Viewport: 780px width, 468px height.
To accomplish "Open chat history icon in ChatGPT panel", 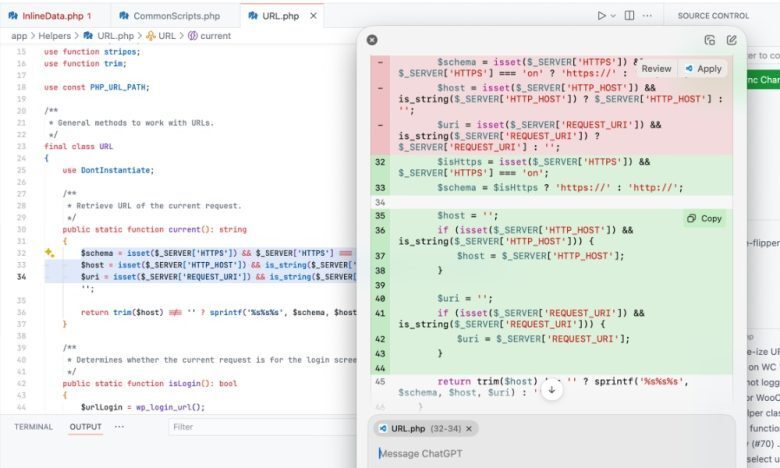I will click(710, 40).
